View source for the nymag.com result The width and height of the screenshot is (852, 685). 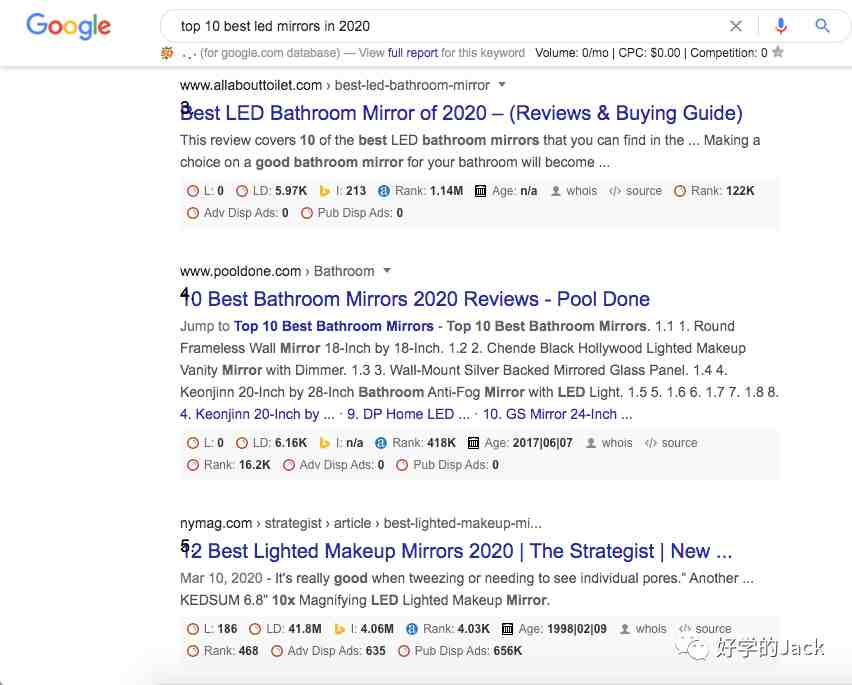click(x=705, y=629)
